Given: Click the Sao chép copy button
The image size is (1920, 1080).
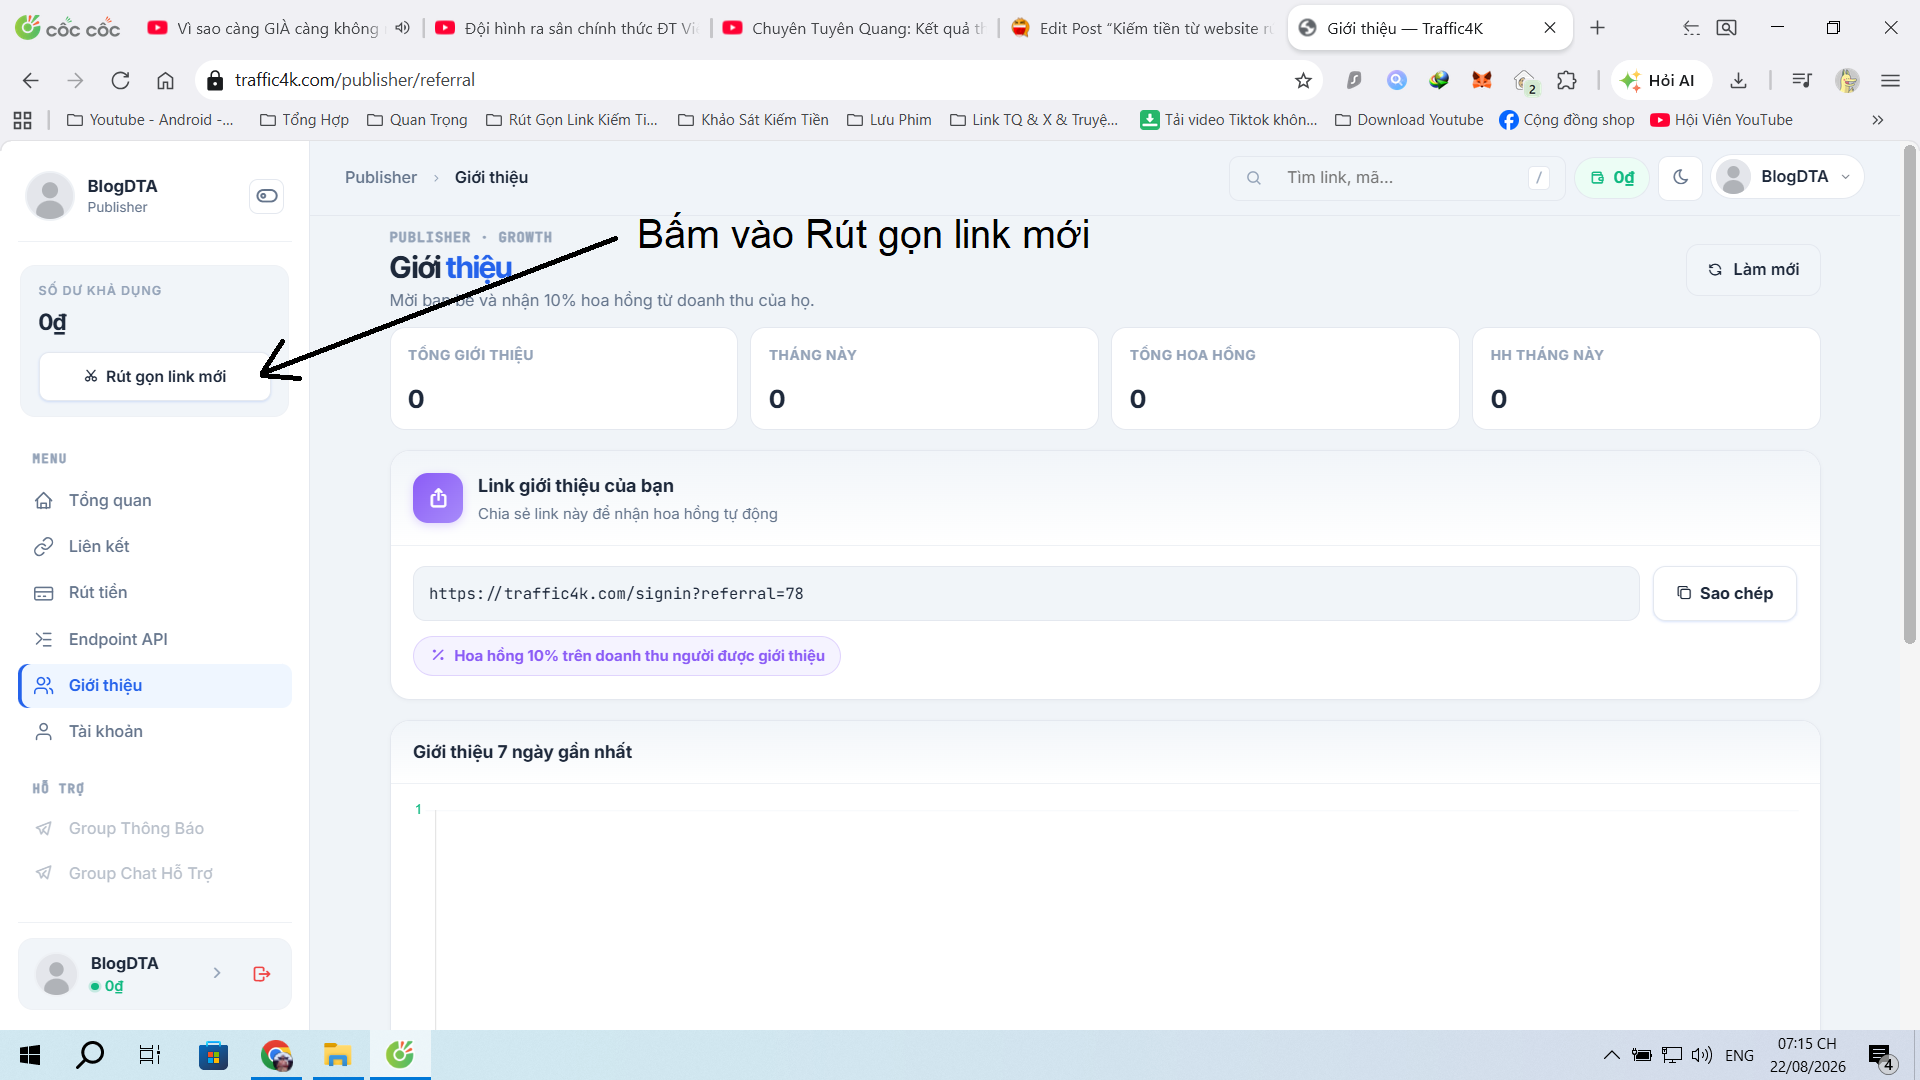Looking at the screenshot, I should pos(1725,594).
